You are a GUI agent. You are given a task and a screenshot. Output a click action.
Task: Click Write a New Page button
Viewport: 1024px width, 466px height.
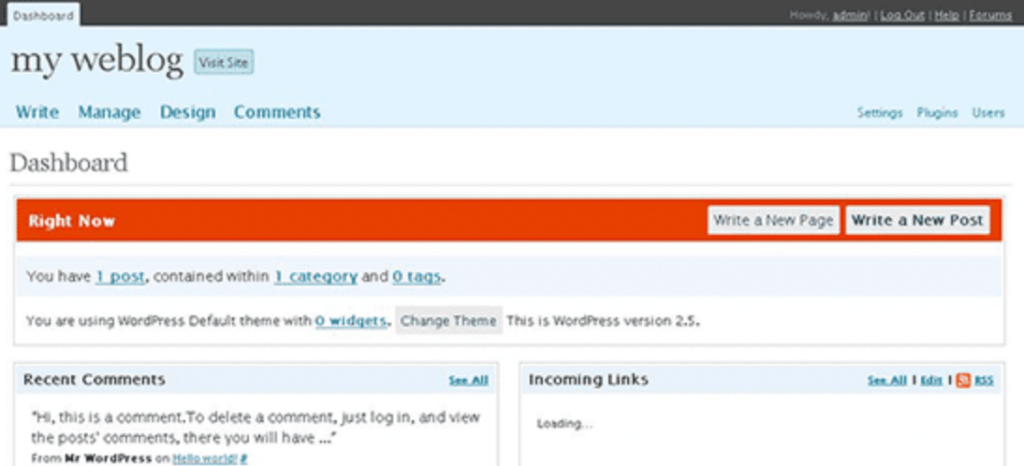[773, 221]
